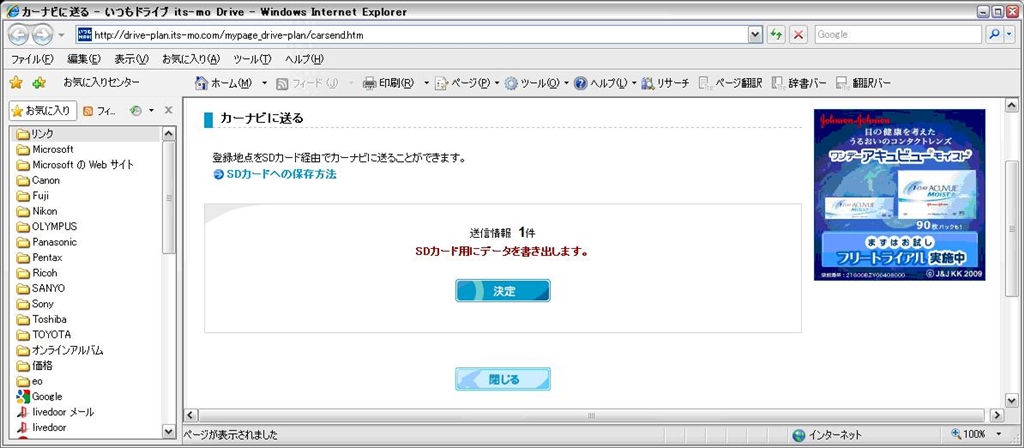Open the ヘルプ menu in menu bar

pyautogui.click(x=304, y=59)
